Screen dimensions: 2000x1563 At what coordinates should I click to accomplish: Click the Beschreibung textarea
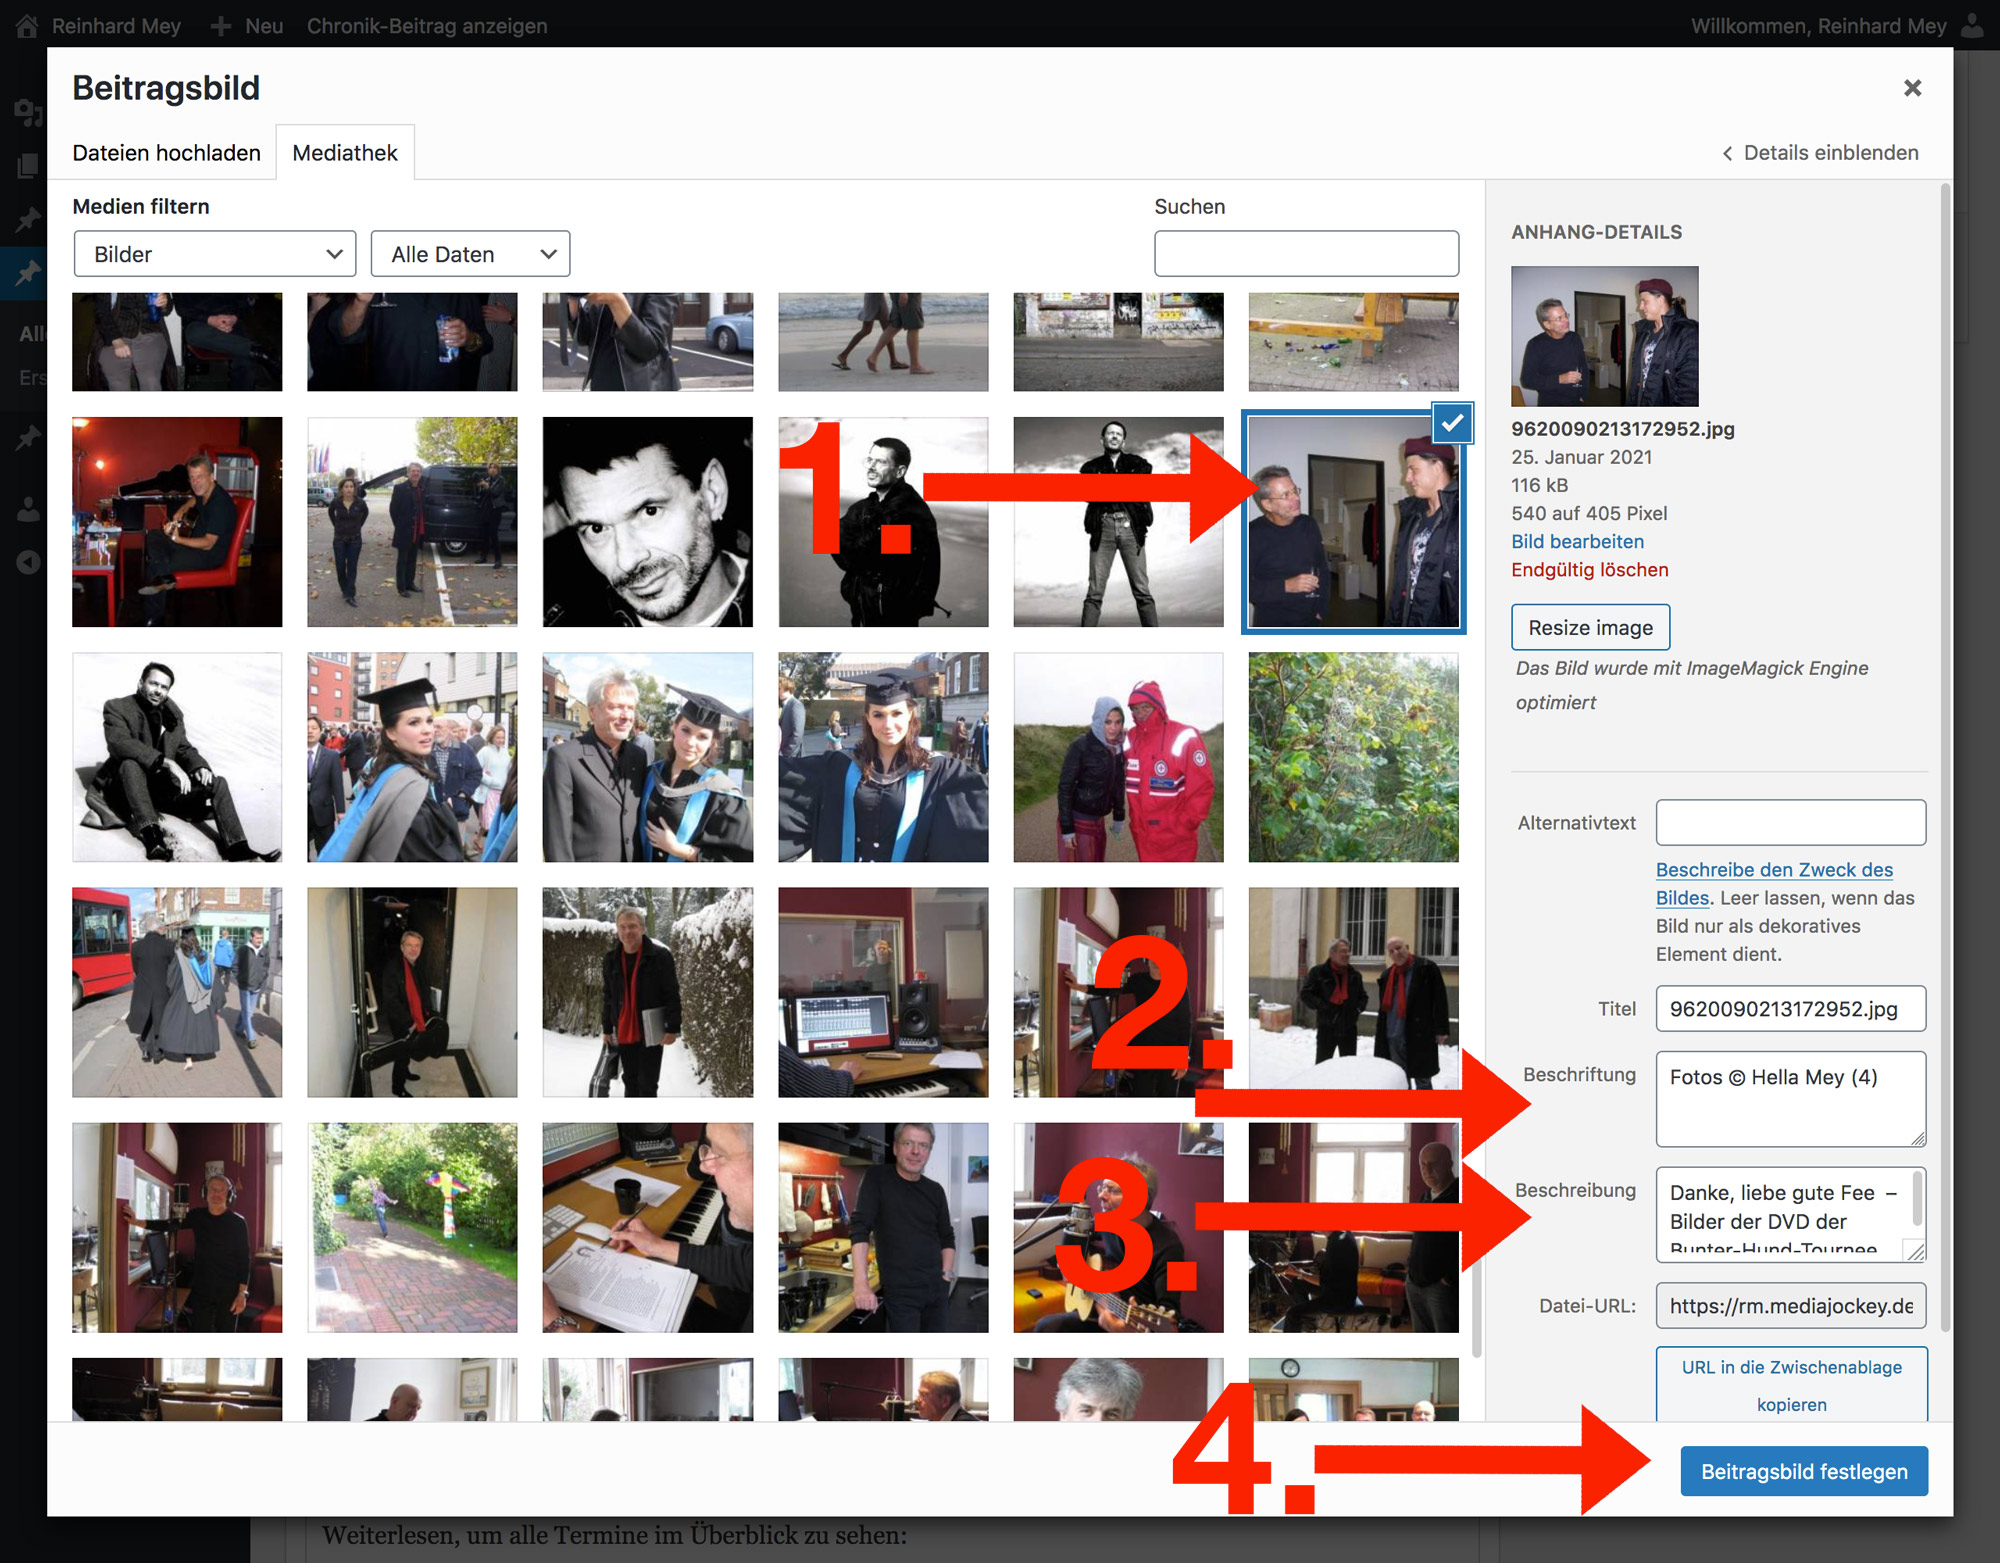point(1790,1214)
